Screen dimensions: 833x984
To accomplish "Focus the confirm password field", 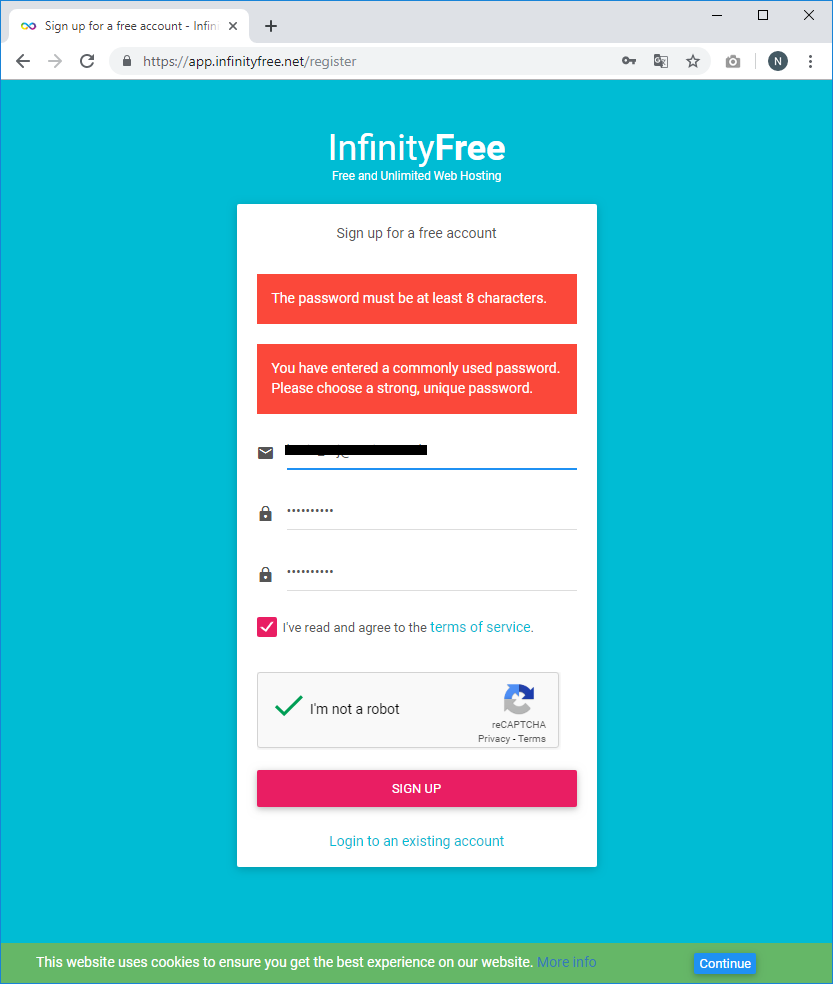I will (431, 573).
